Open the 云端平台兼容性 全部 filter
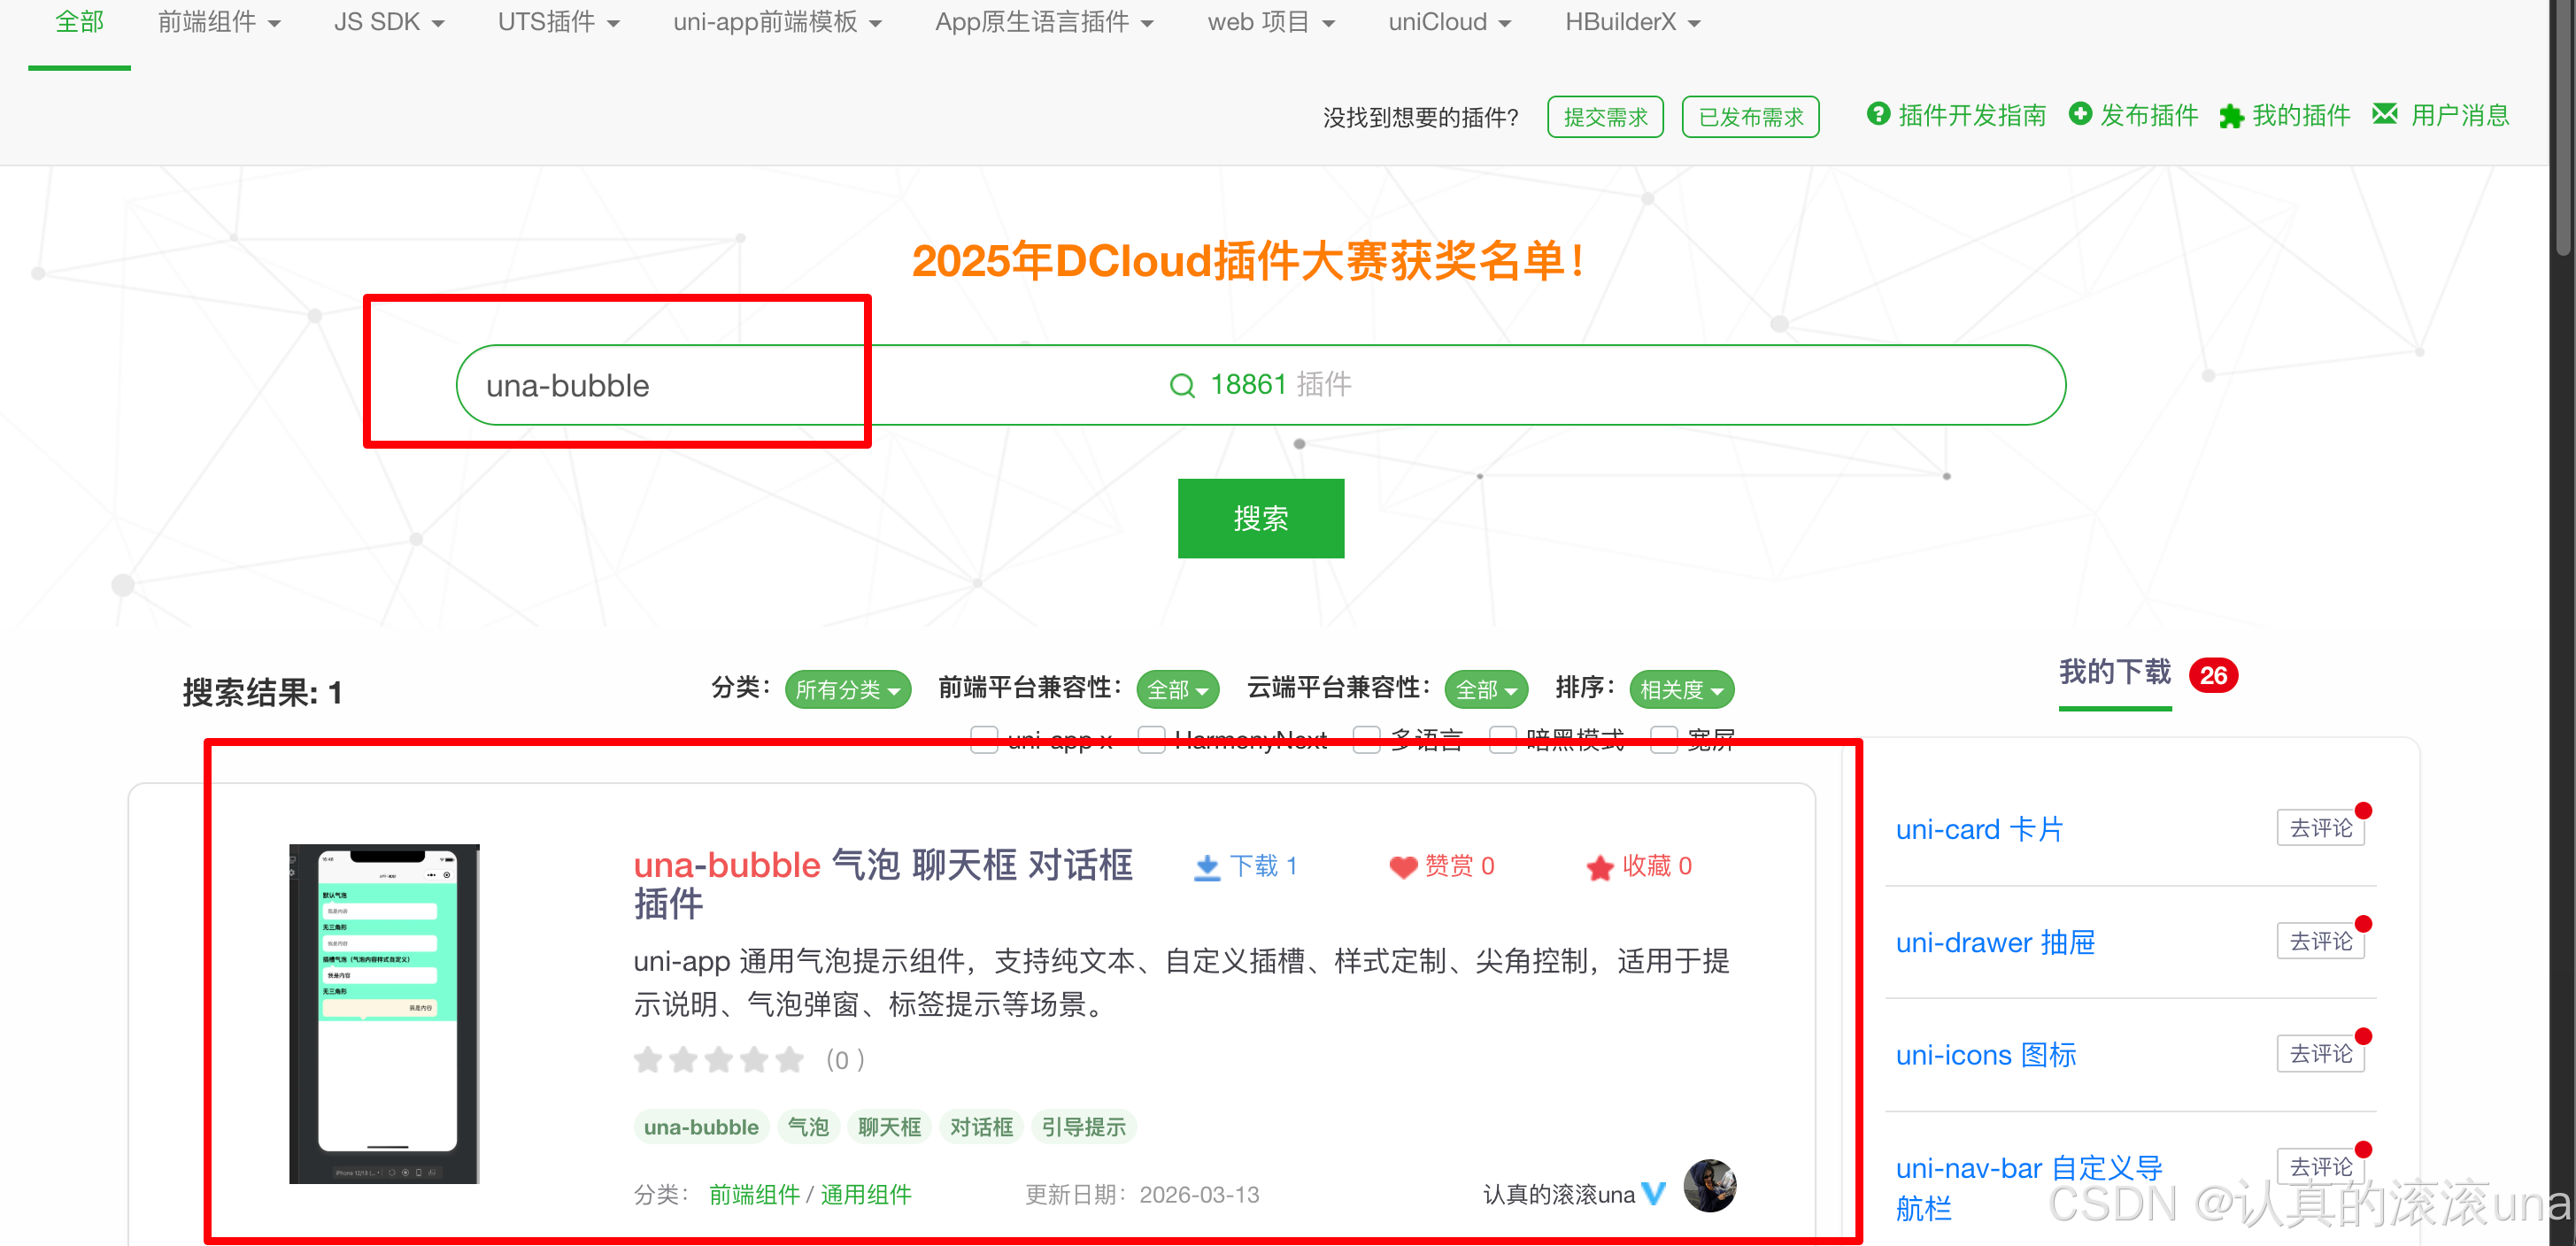This screenshot has height=1246, width=2576. tap(1487, 690)
